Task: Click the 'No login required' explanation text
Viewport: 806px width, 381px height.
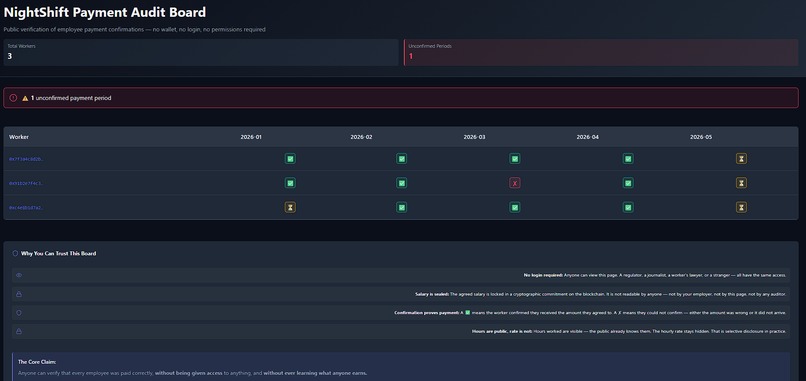Action: tap(655, 275)
